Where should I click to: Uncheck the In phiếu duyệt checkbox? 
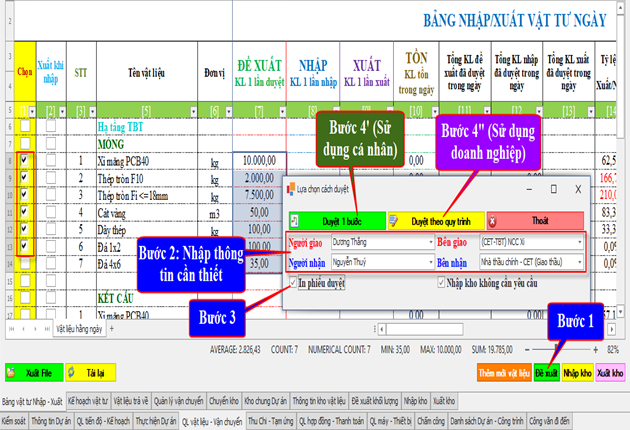click(x=295, y=282)
